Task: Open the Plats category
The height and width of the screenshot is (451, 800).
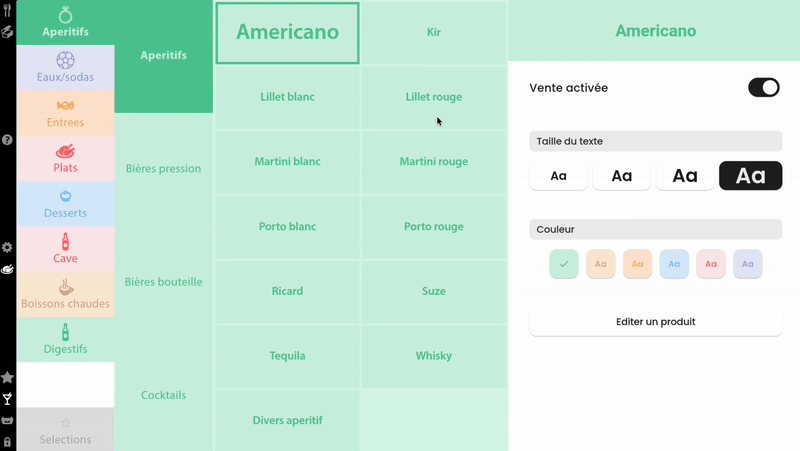Action: click(x=65, y=158)
